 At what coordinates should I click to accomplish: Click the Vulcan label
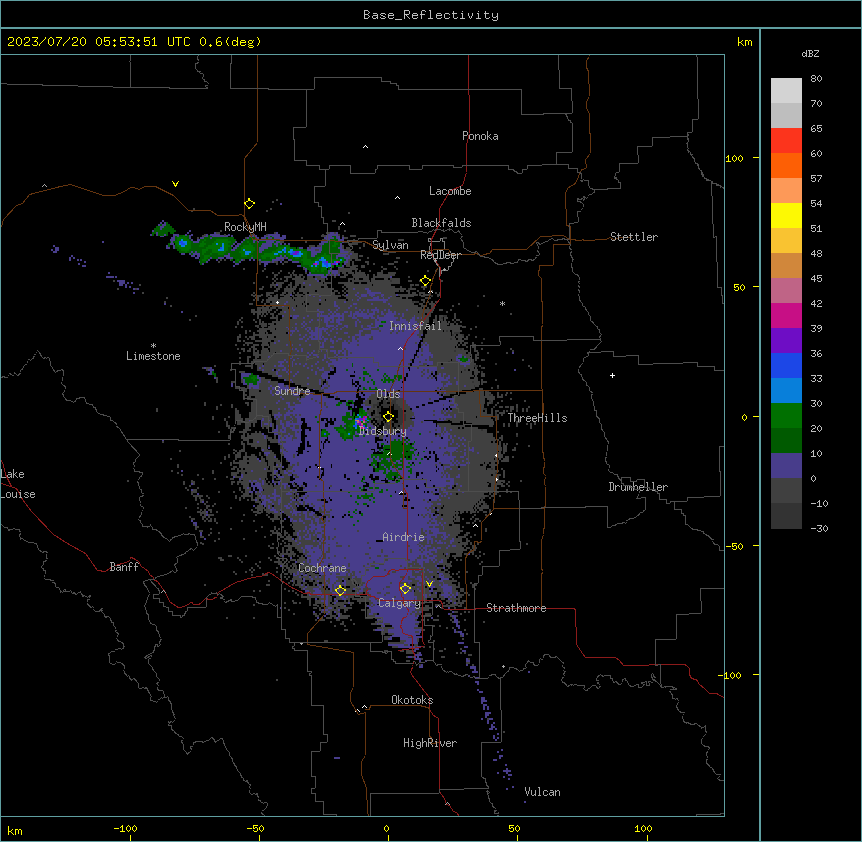coord(542,792)
